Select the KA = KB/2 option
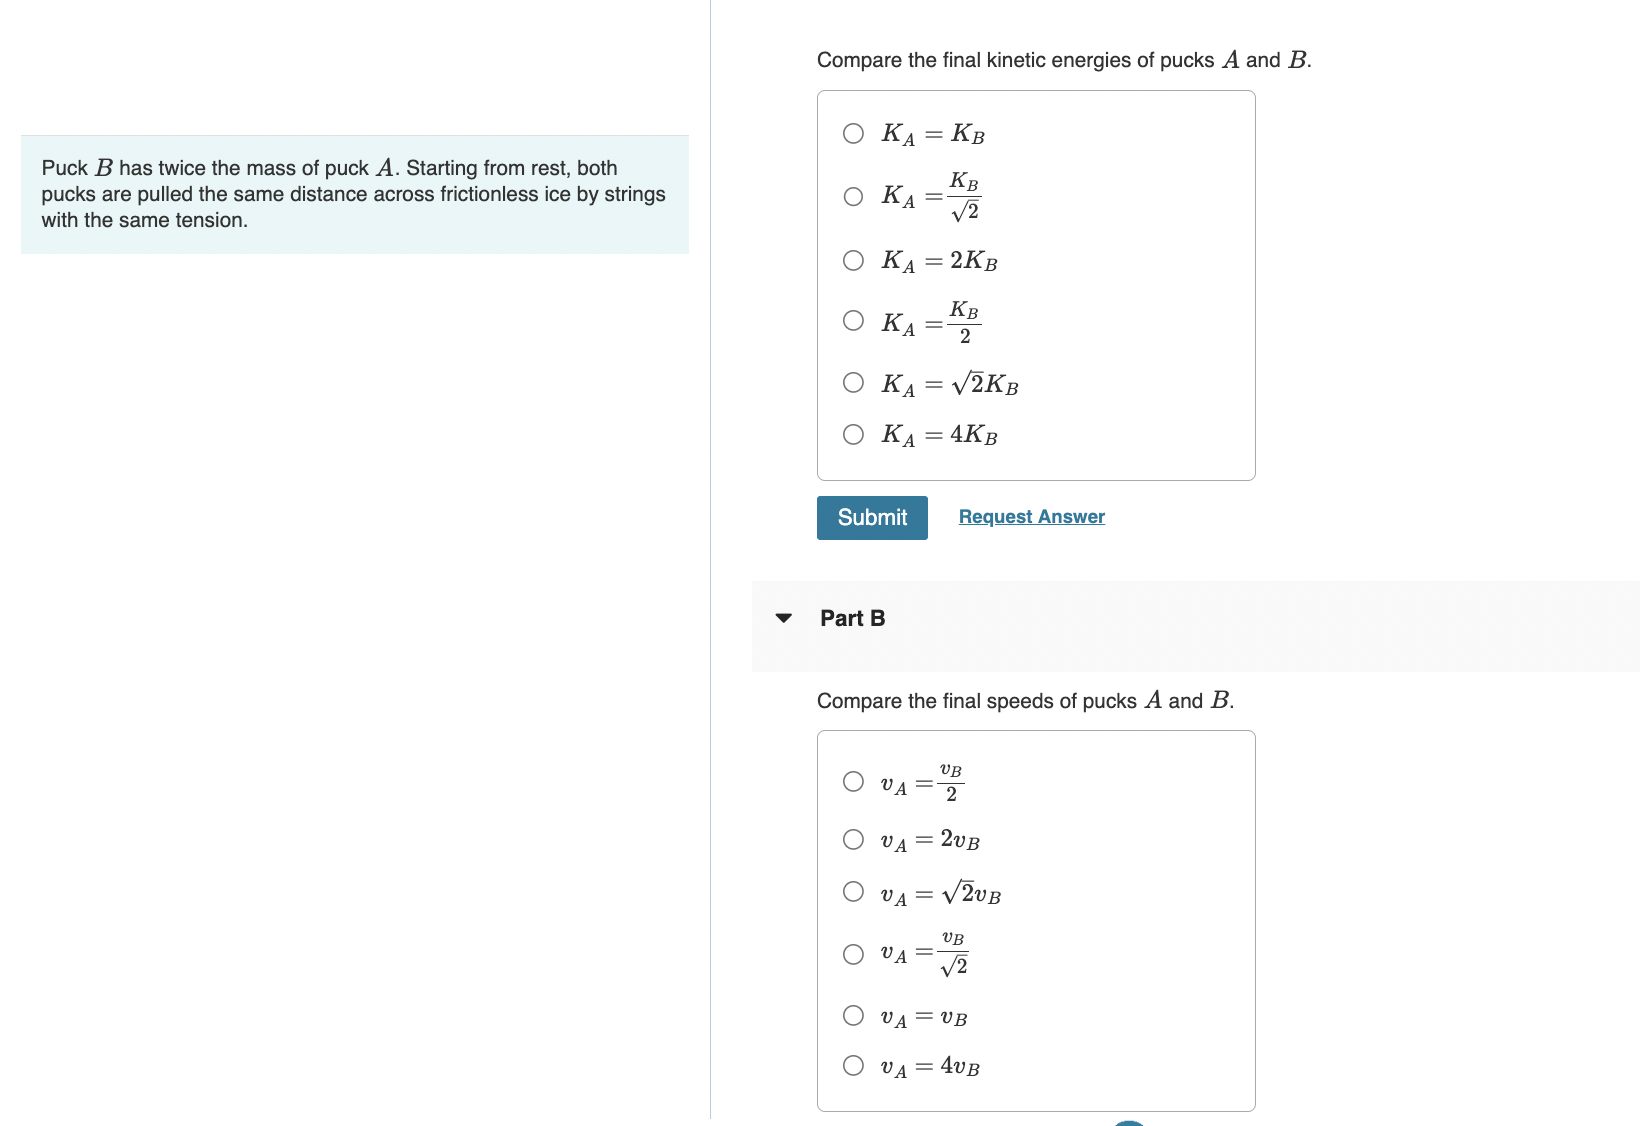The width and height of the screenshot is (1640, 1126). (852, 320)
